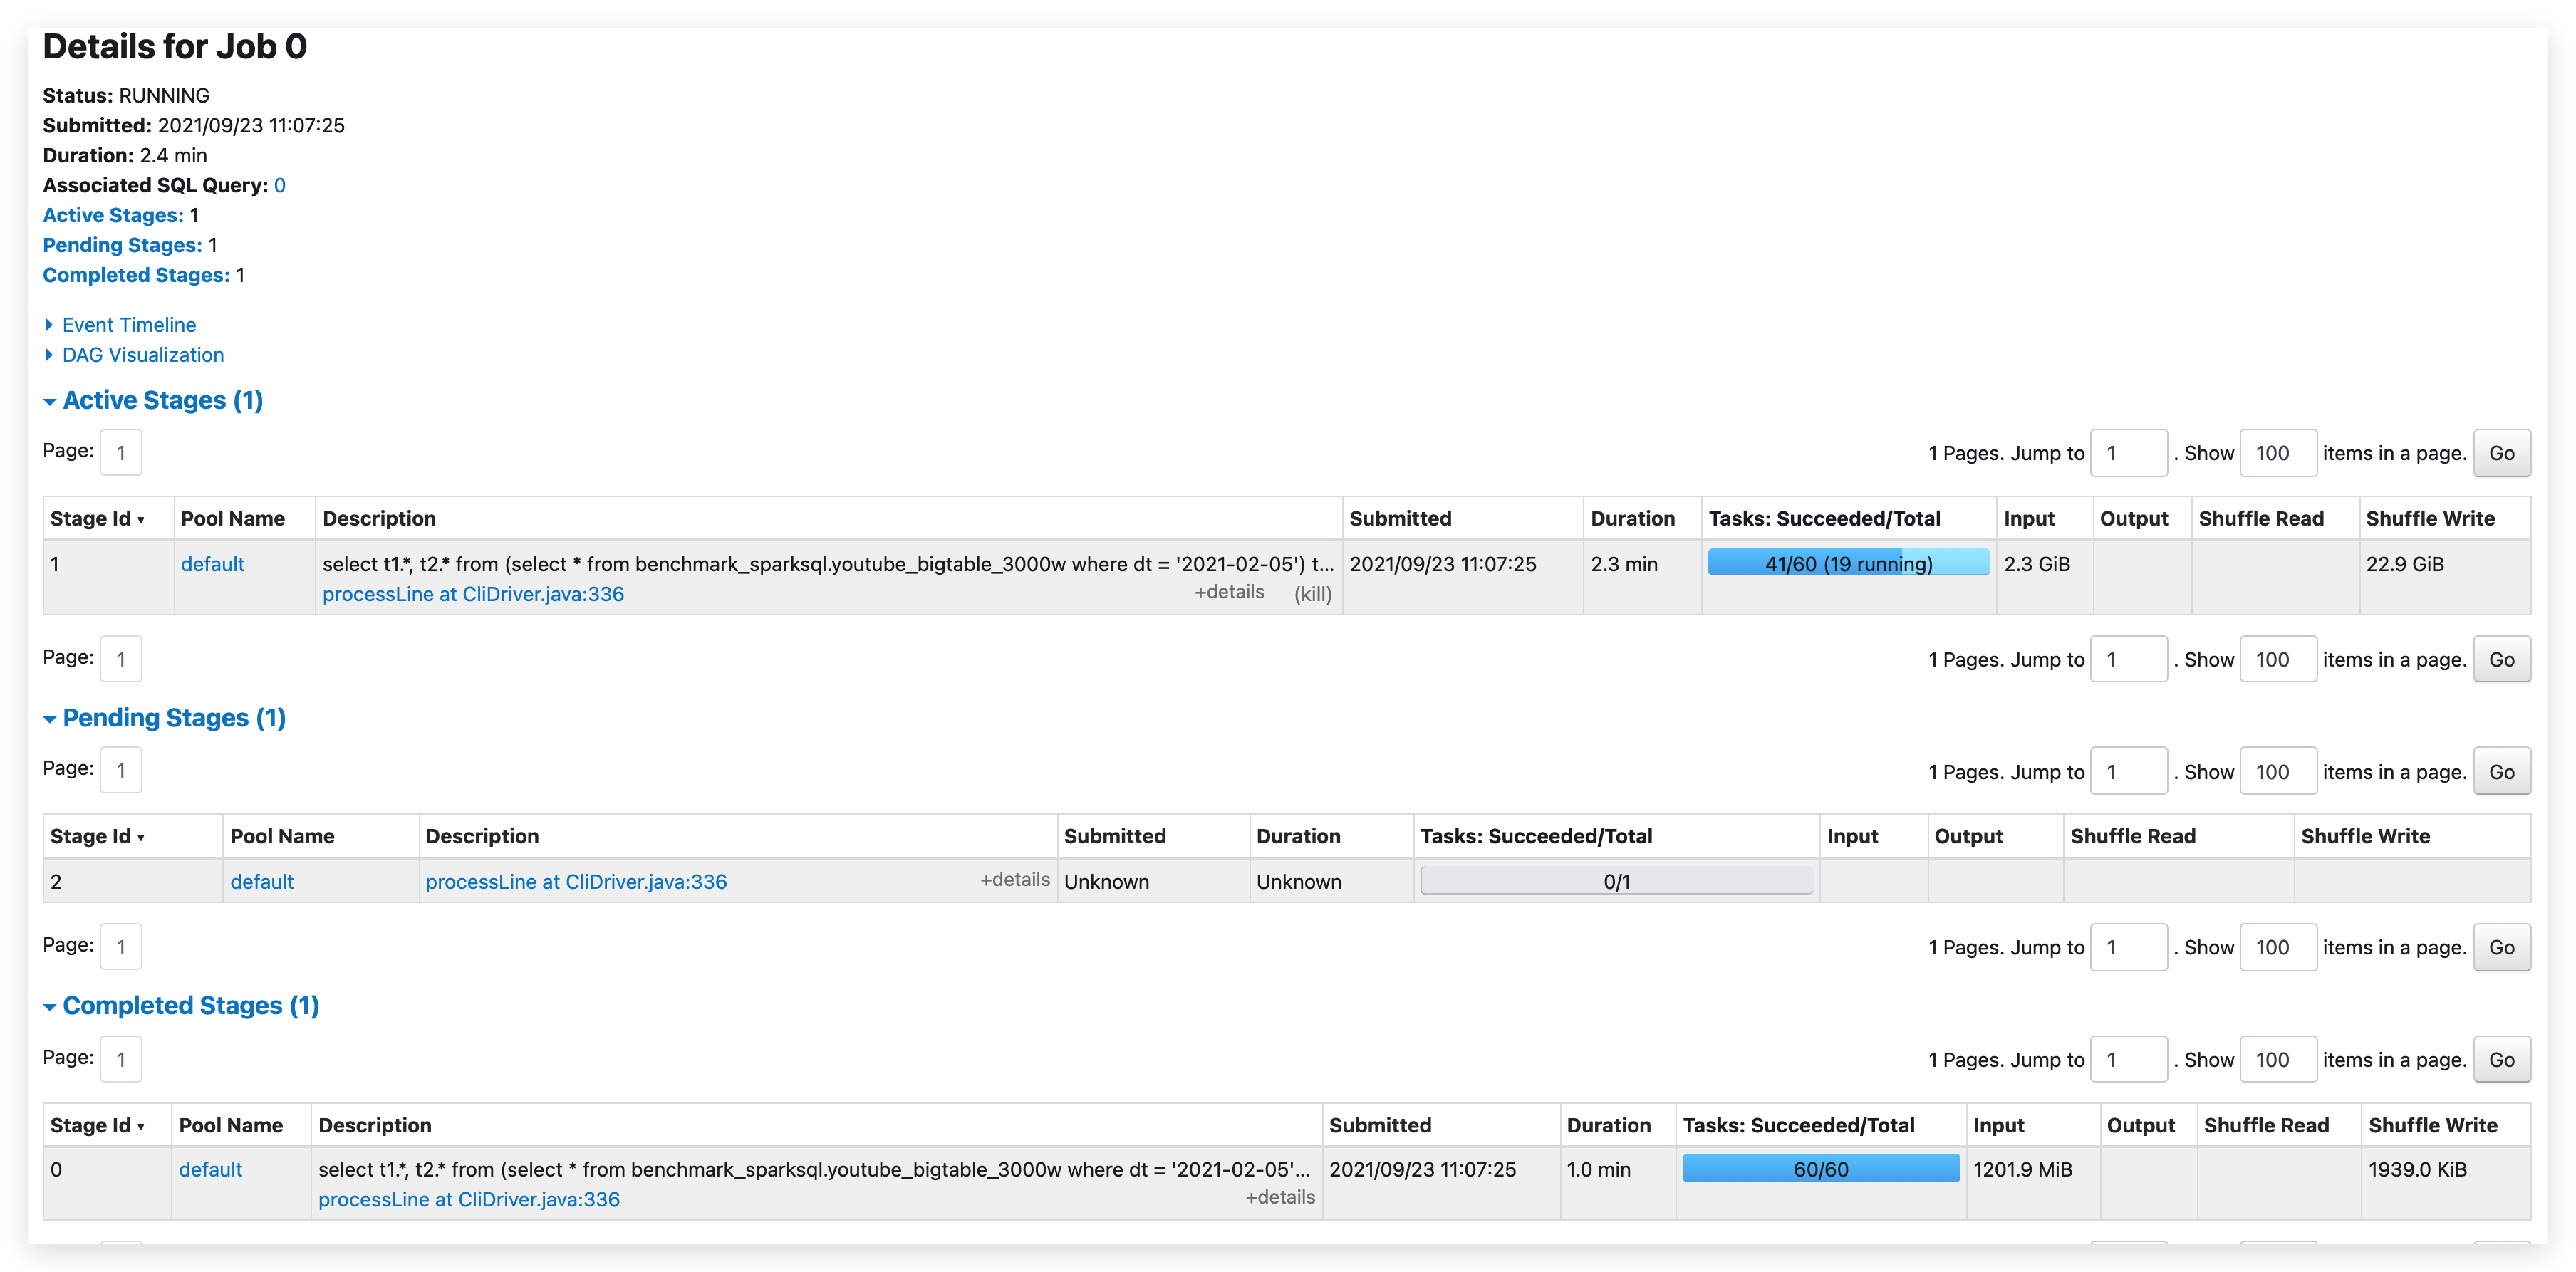Sort Pending Stages by Stage Id arrow

click(x=142, y=836)
